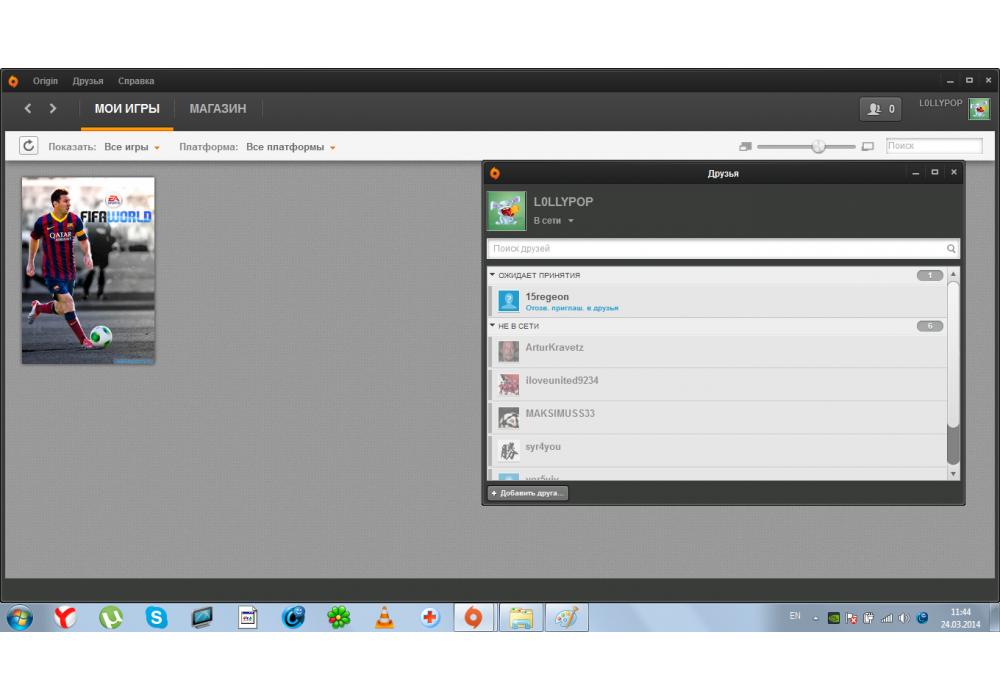Collapse the 'Не в сети' friends group

click(492, 326)
